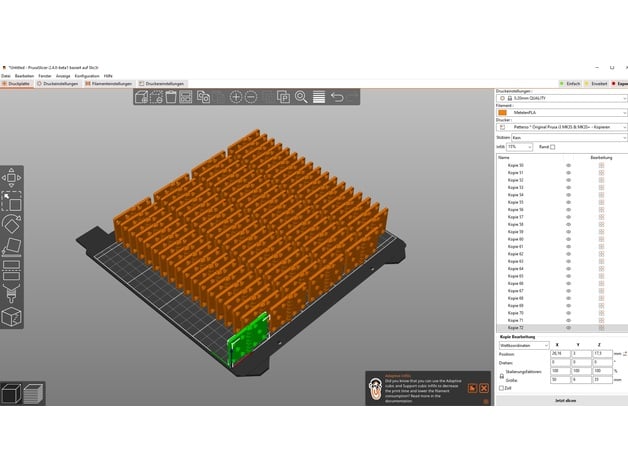Switch to the Druckeinstellungen tab
Viewport: 628px width, 472px height.
coord(58,84)
